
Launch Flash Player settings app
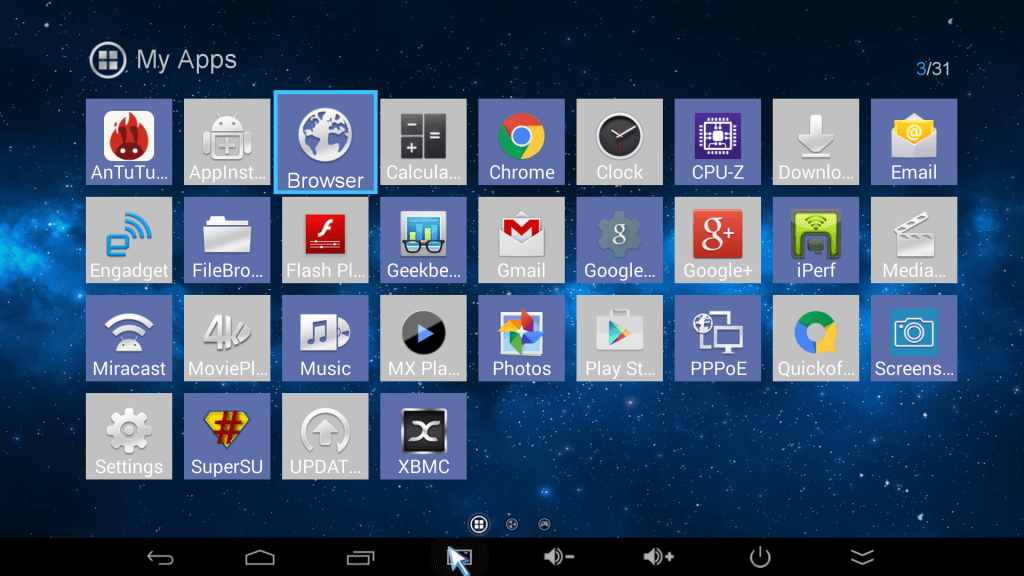pyautogui.click(x=325, y=240)
